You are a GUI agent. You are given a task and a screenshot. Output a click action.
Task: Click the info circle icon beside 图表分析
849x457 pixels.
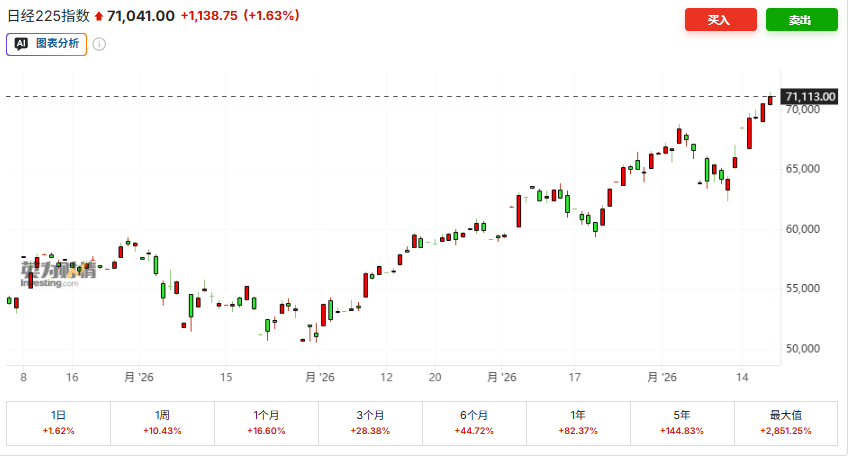pos(99,44)
